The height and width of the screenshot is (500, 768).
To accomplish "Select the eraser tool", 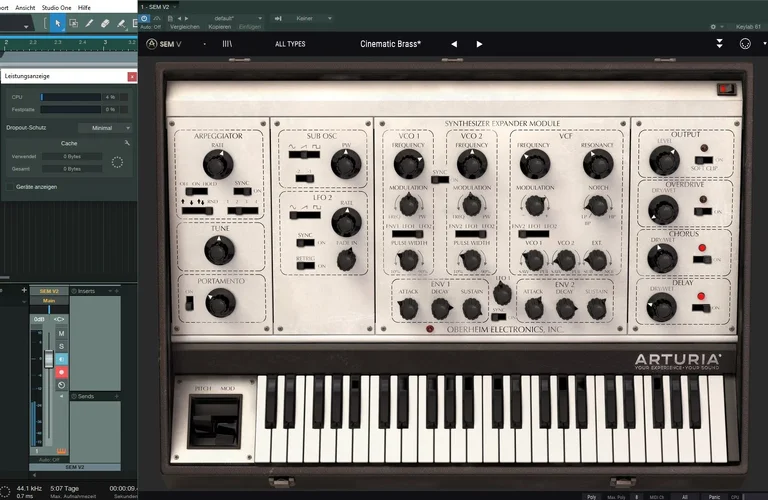I will [x=107, y=23].
